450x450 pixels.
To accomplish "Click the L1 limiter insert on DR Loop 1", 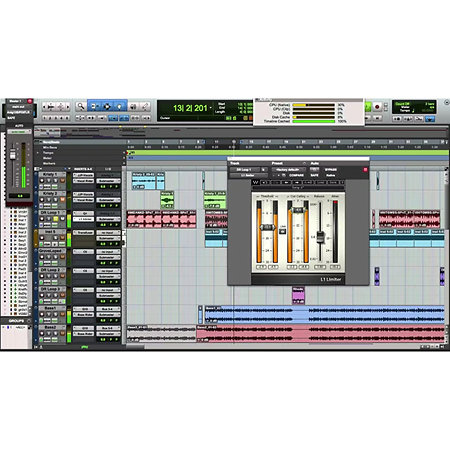I will pos(83,219).
